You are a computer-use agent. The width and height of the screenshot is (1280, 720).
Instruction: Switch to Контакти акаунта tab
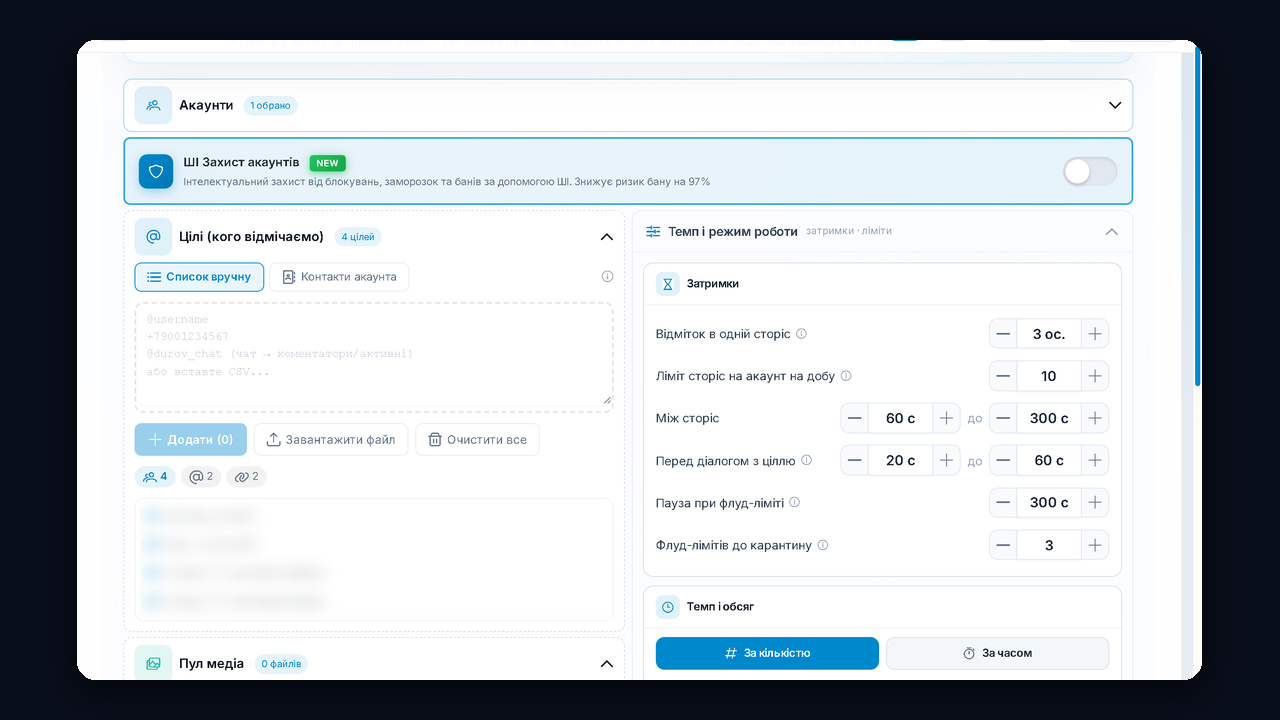point(339,277)
